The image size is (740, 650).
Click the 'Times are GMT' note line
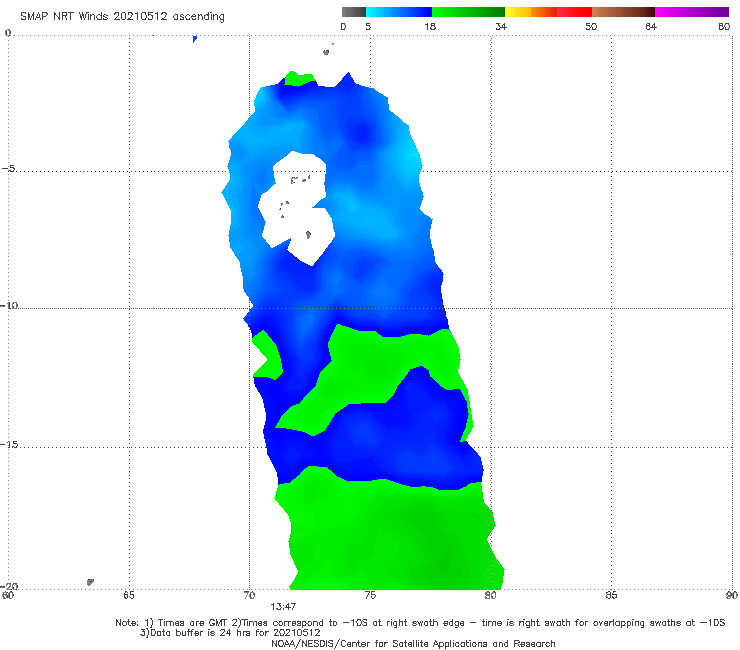click(420, 623)
